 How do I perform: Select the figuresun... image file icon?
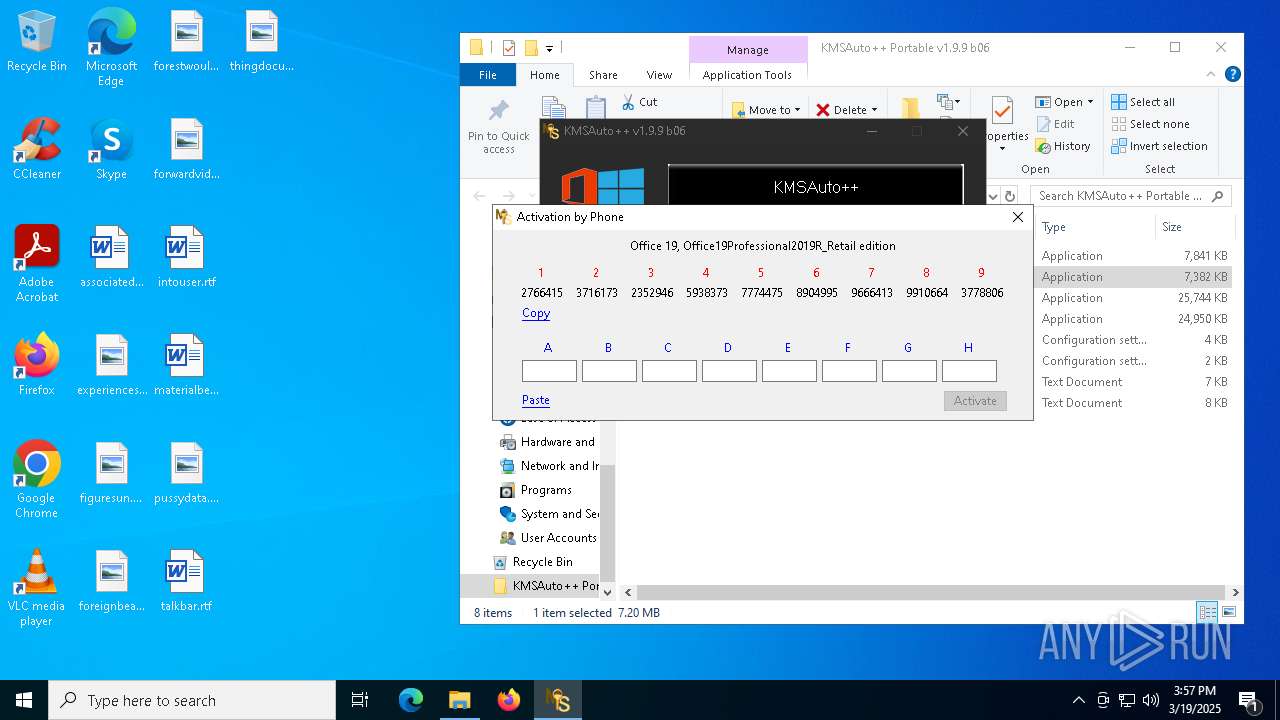tap(111, 473)
